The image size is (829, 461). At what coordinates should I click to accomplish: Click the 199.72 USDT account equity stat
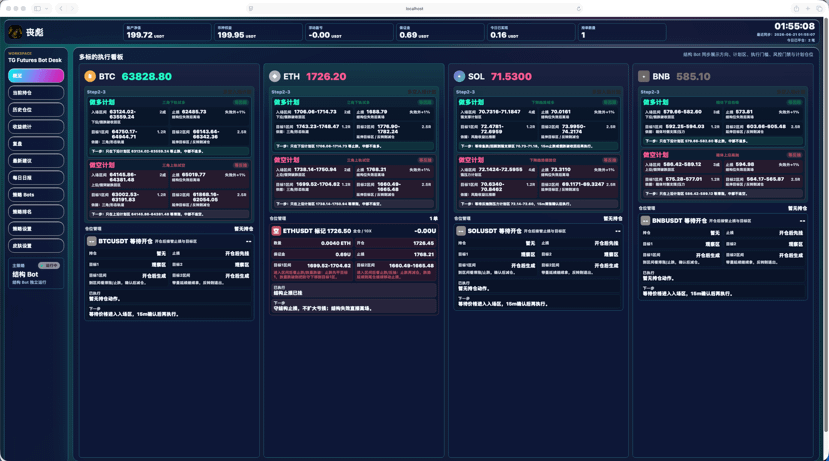[x=168, y=32]
